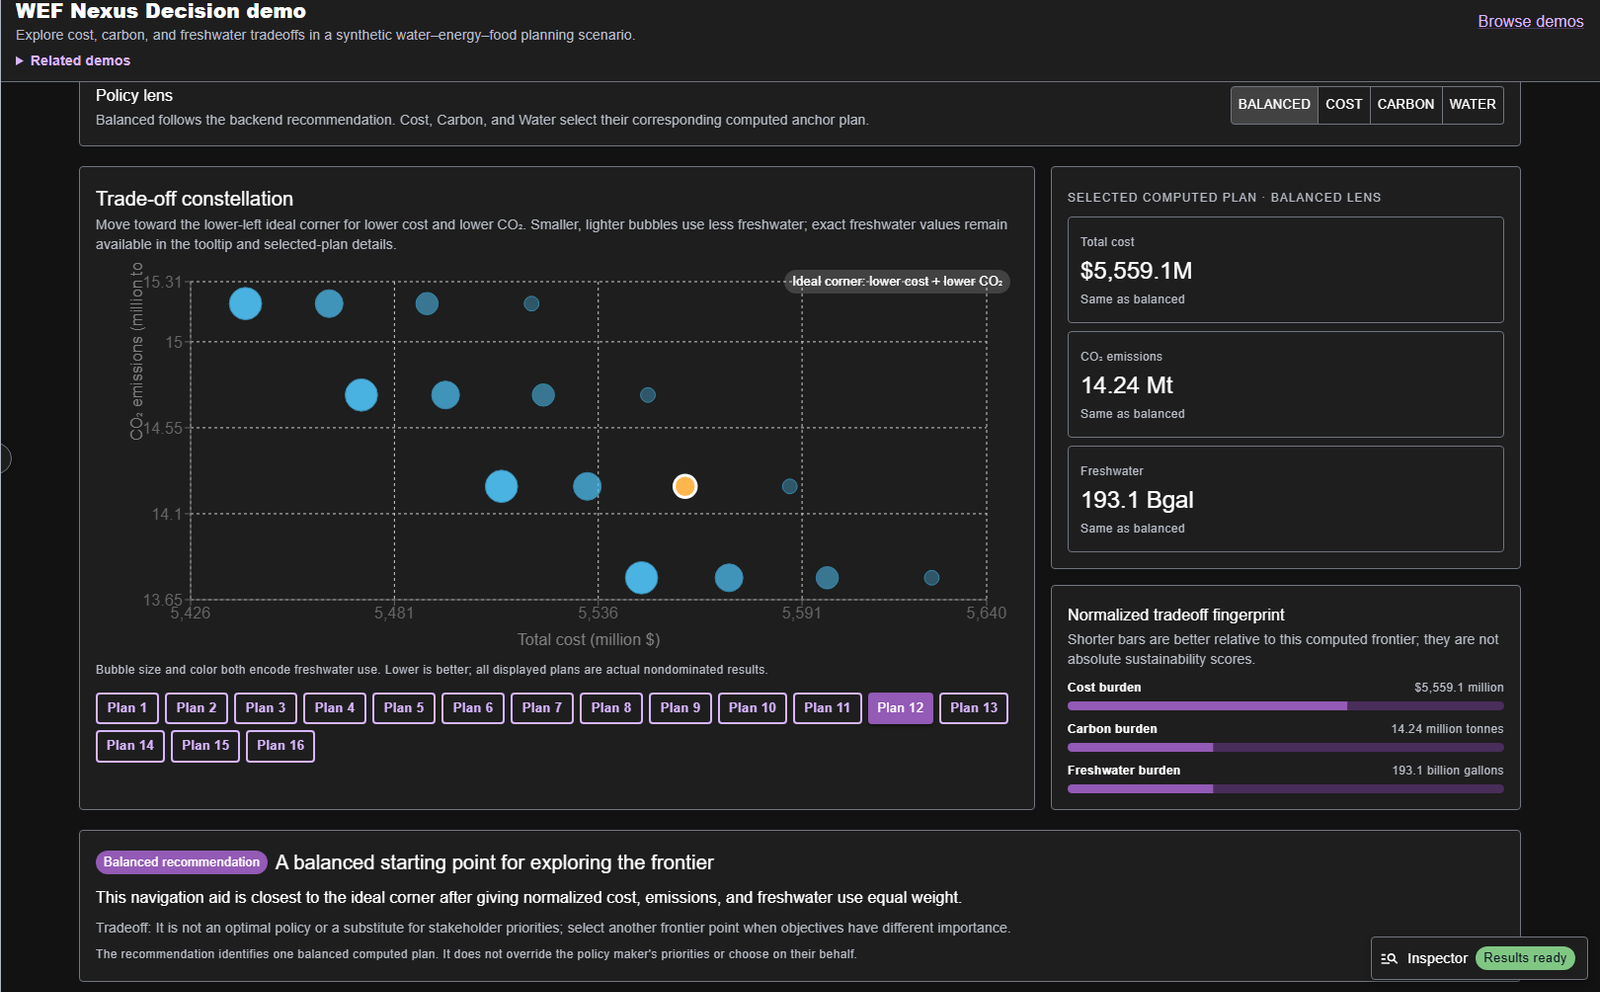The height and width of the screenshot is (992, 1600).
Task: Choose Plan 3 from the plan list
Action: [x=265, y=708]
